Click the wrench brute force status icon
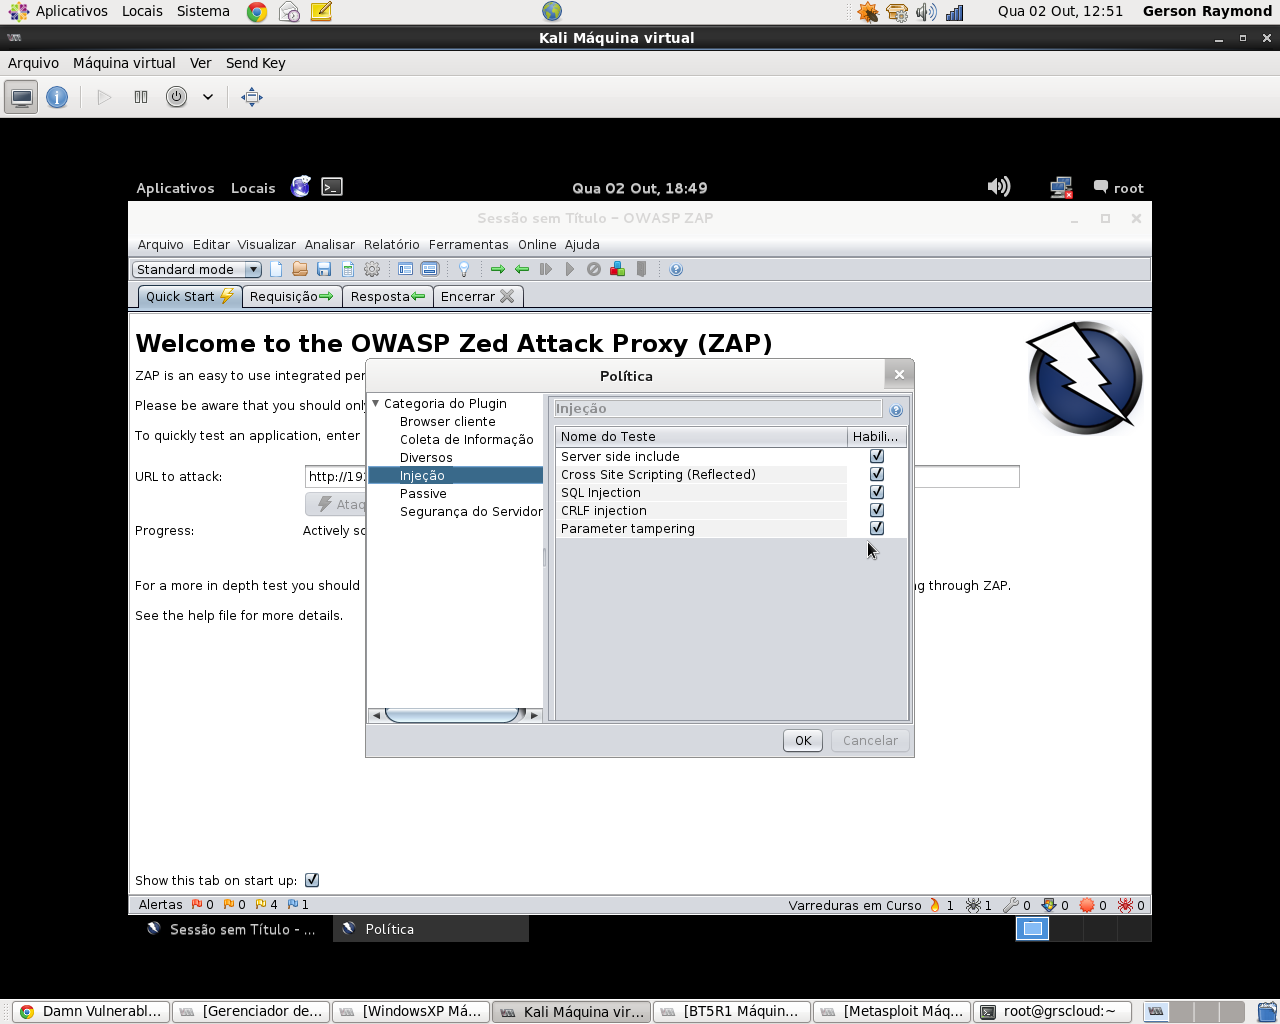Screen dimensions: 1280x1024 [x=1011, y=905]
